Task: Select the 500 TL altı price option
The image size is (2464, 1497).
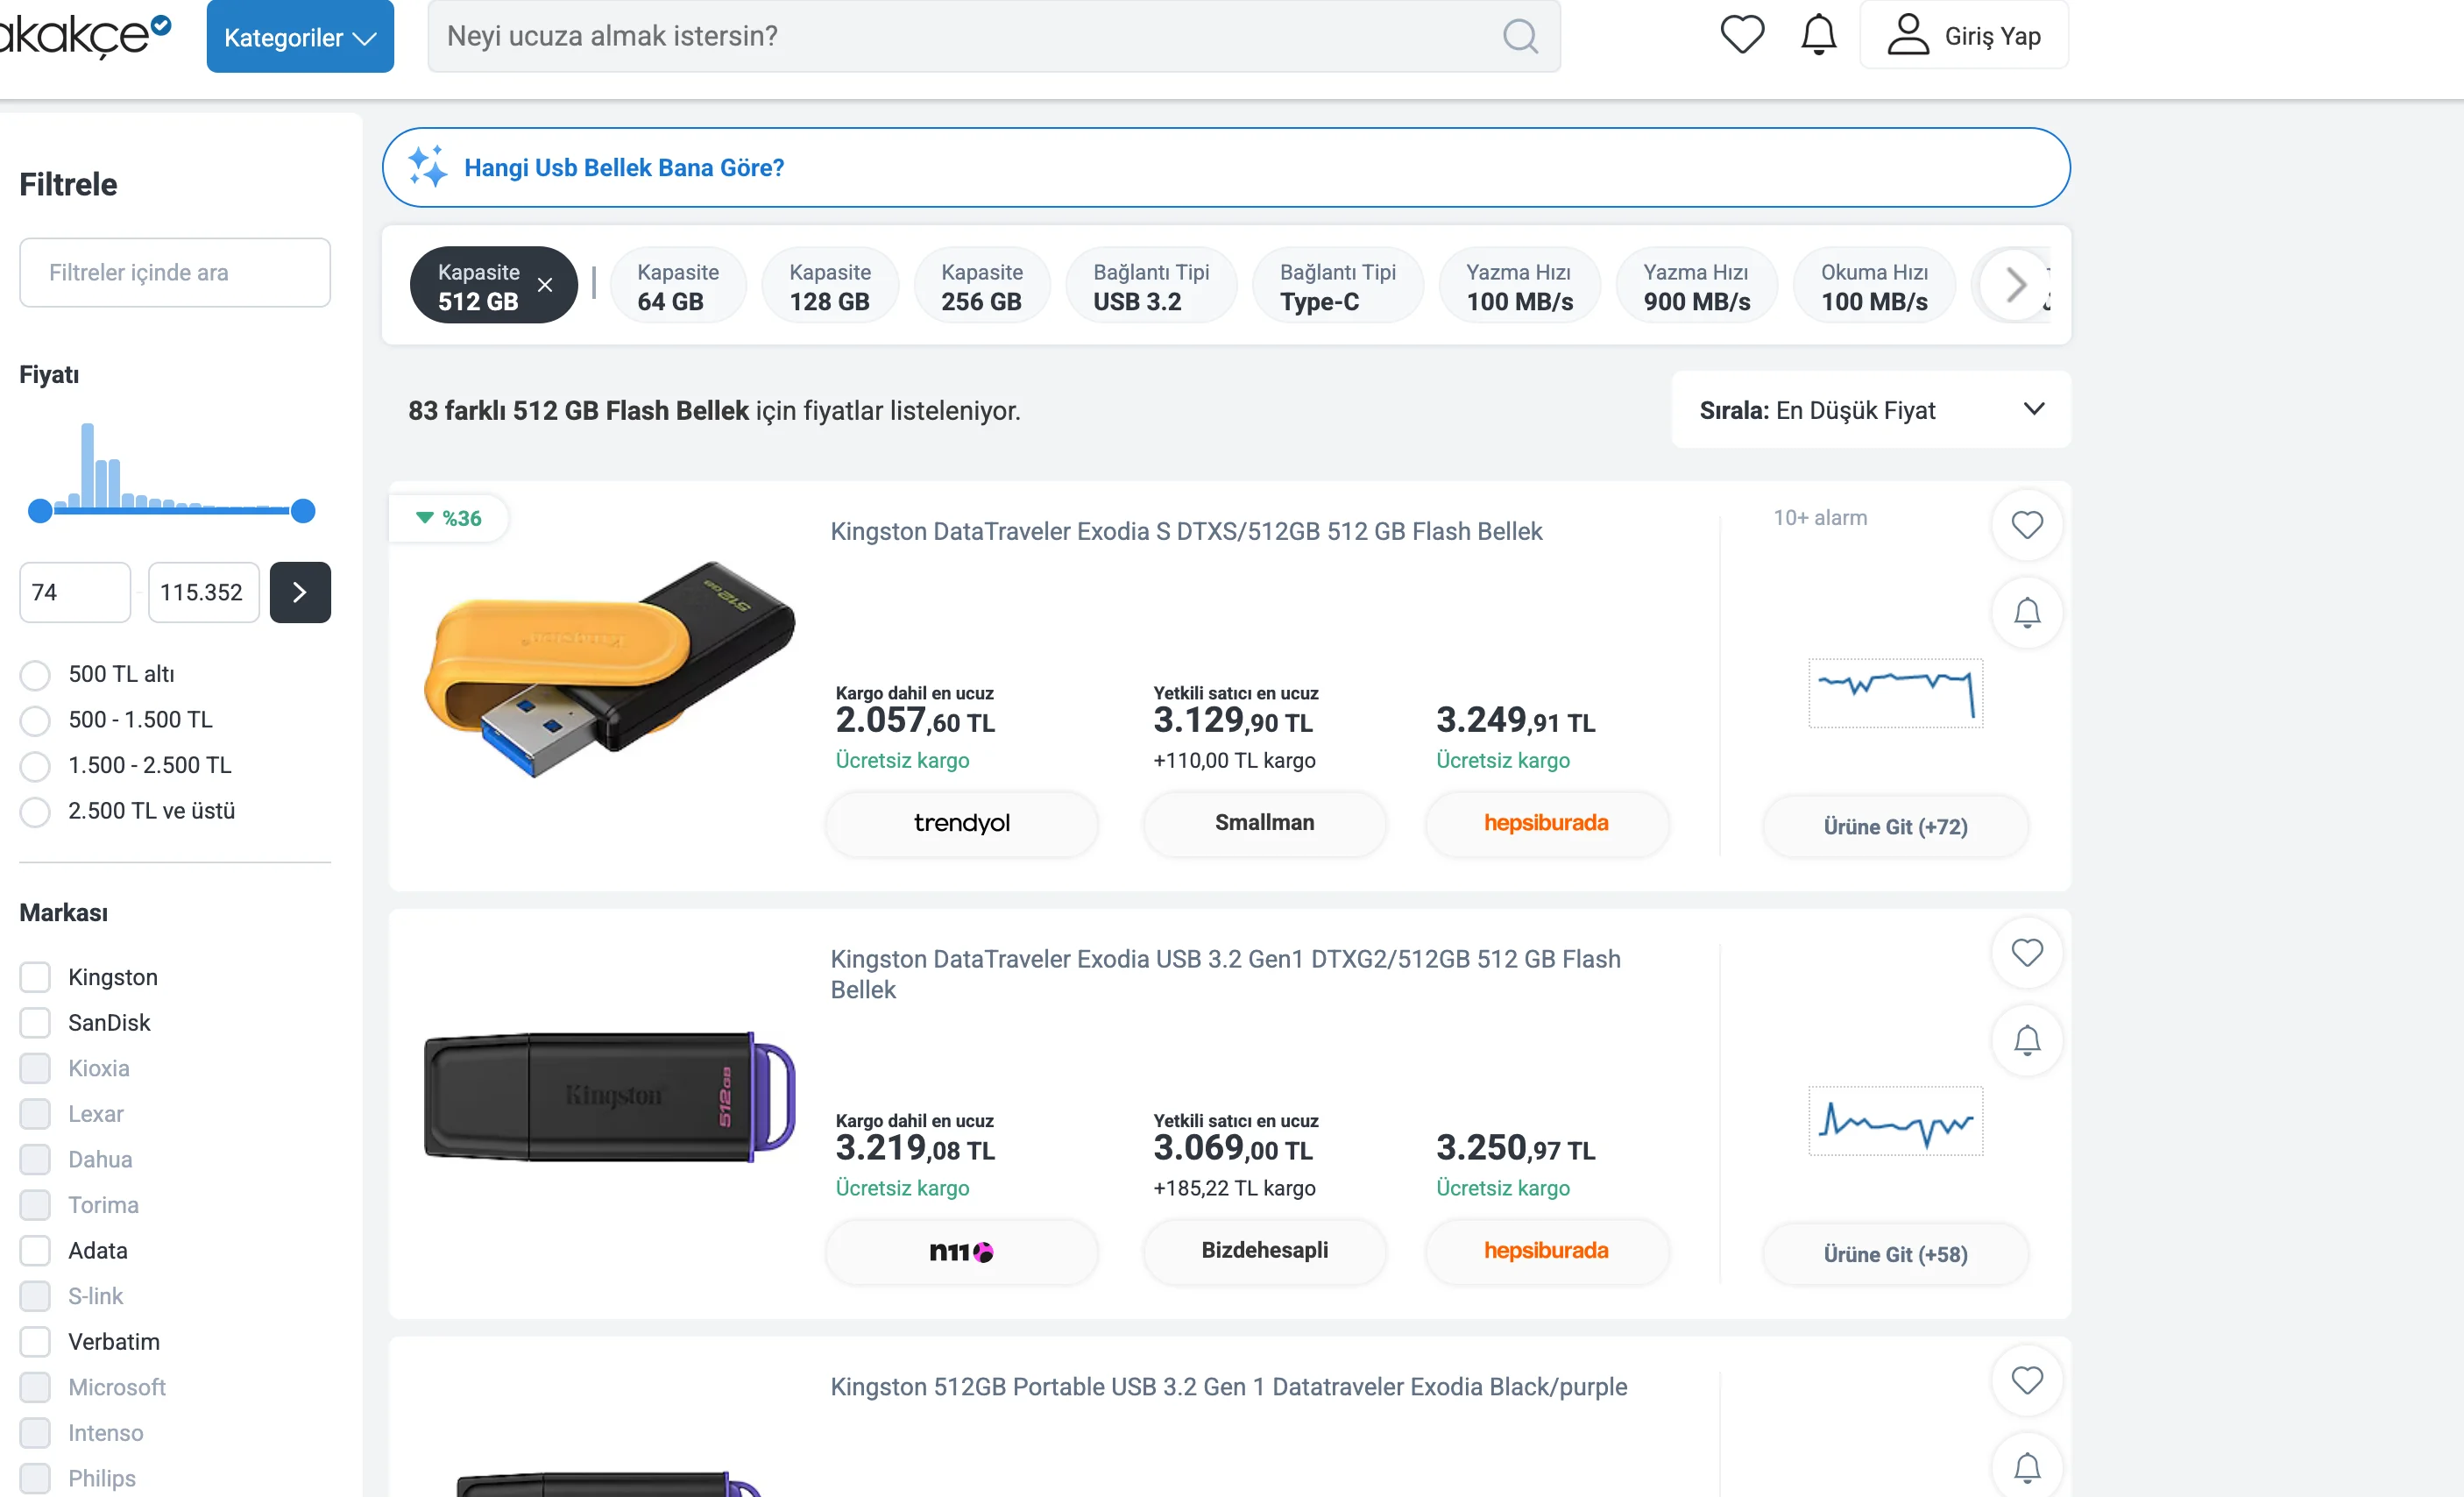Action: [35, 675]
